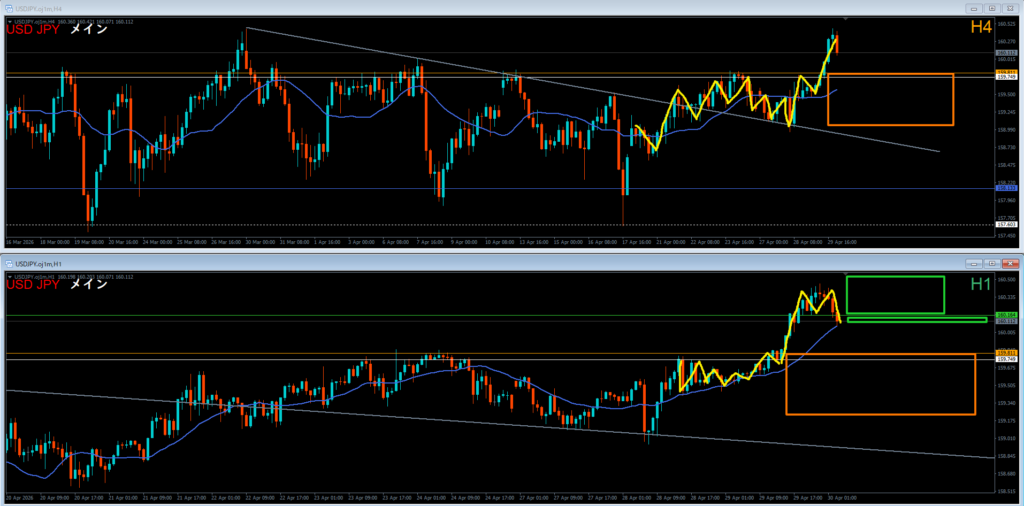Click the chart shift triangle on H1 chart
Viewport: 1024px width, 506px height.
[x=846, y=273]
